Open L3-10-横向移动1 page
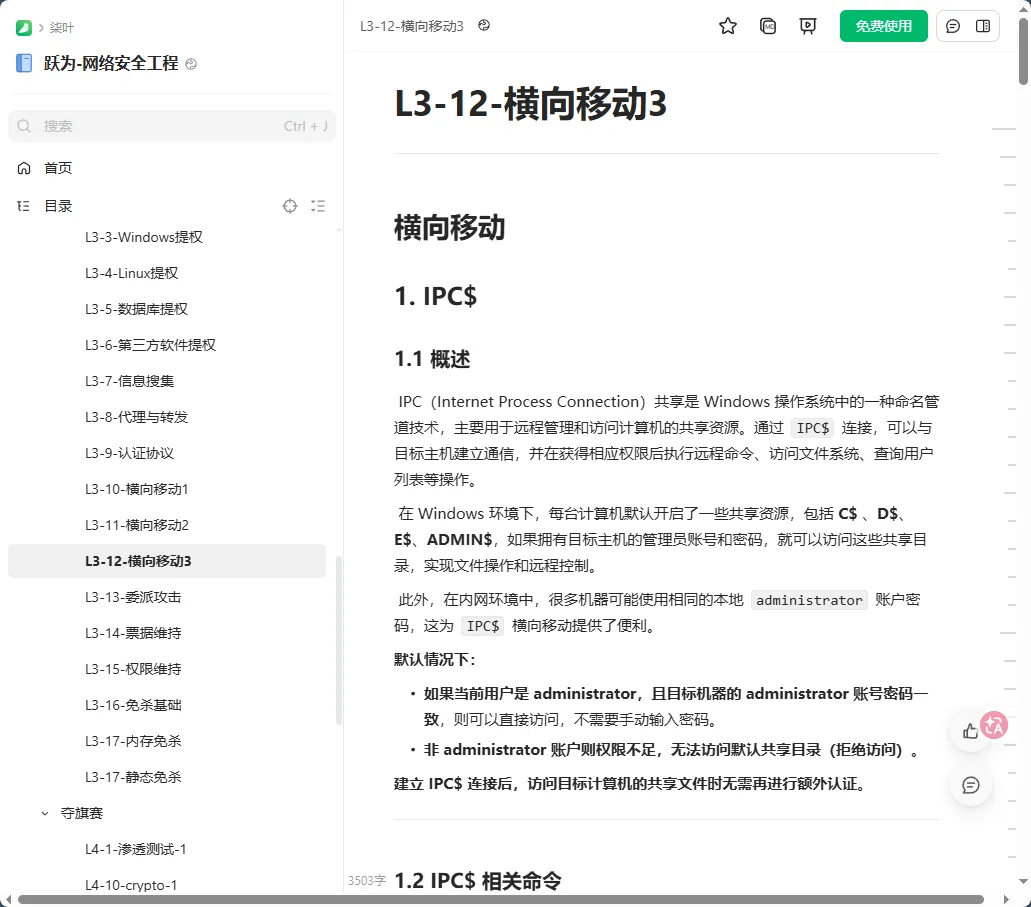 tap(137, 489)
